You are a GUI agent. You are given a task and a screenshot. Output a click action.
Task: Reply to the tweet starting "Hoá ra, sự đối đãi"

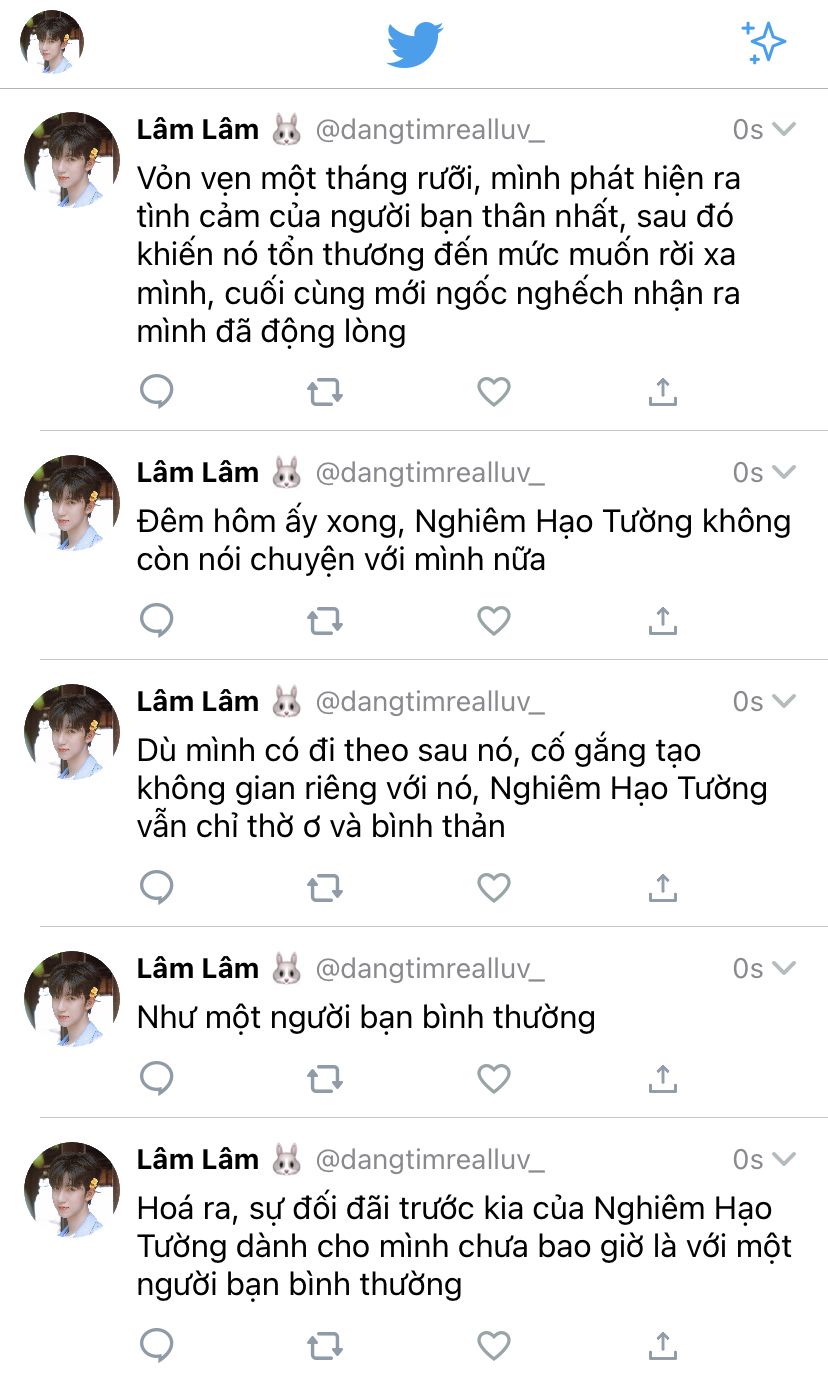[x=157, y=1345]
